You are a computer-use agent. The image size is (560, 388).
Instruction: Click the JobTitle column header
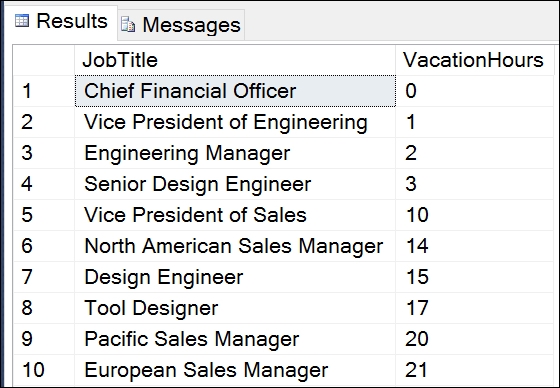[235, 60]
